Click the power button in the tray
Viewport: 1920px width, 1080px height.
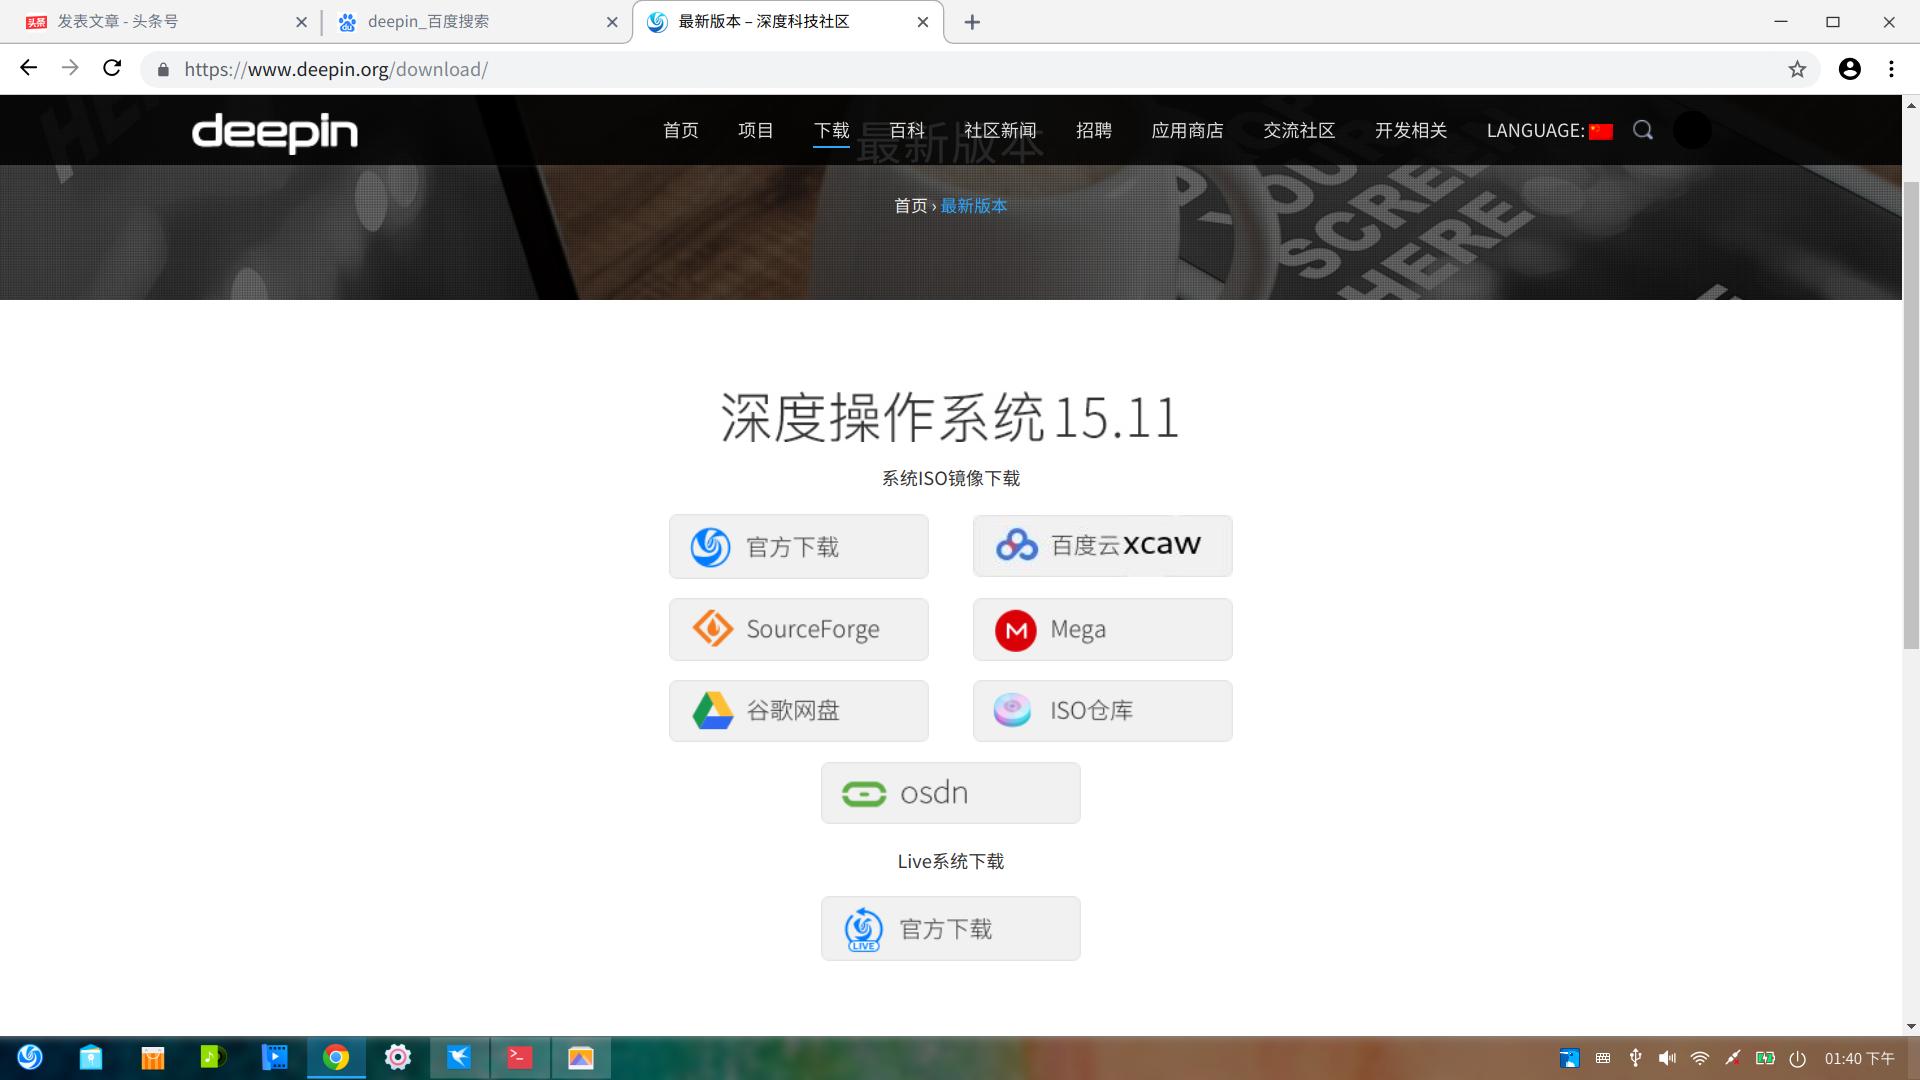(x=1798, y=1058)
